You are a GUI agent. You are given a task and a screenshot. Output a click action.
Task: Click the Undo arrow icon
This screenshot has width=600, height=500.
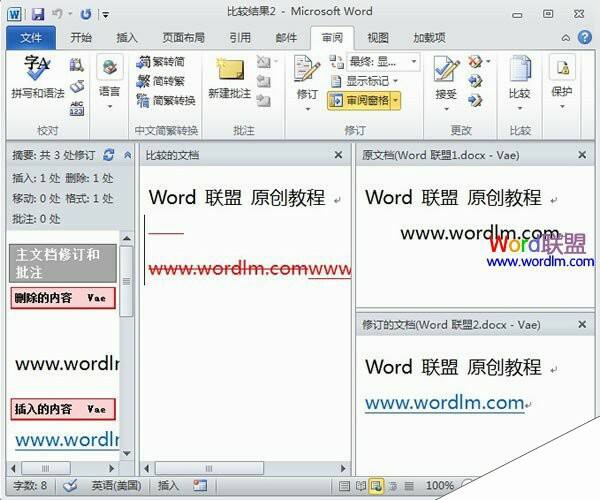click(57, 15)
